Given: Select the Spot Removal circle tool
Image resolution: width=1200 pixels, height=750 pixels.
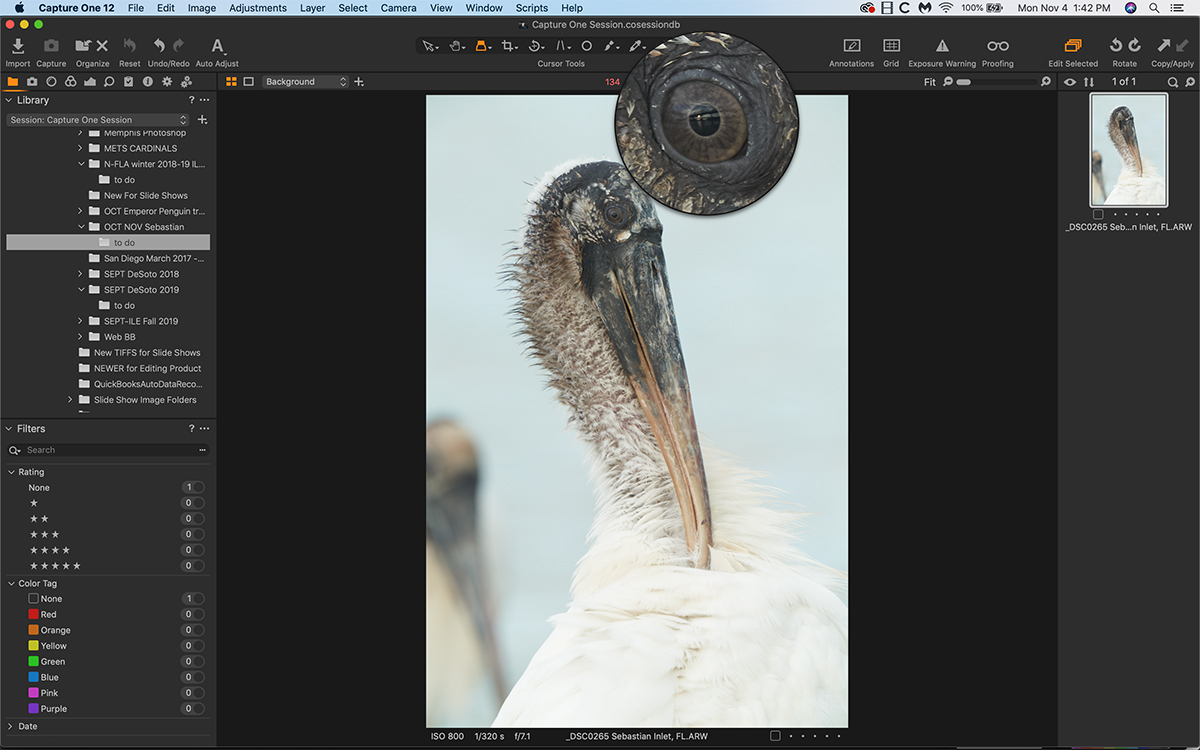Looking at the screenshot, I should (x=587, y=46).
